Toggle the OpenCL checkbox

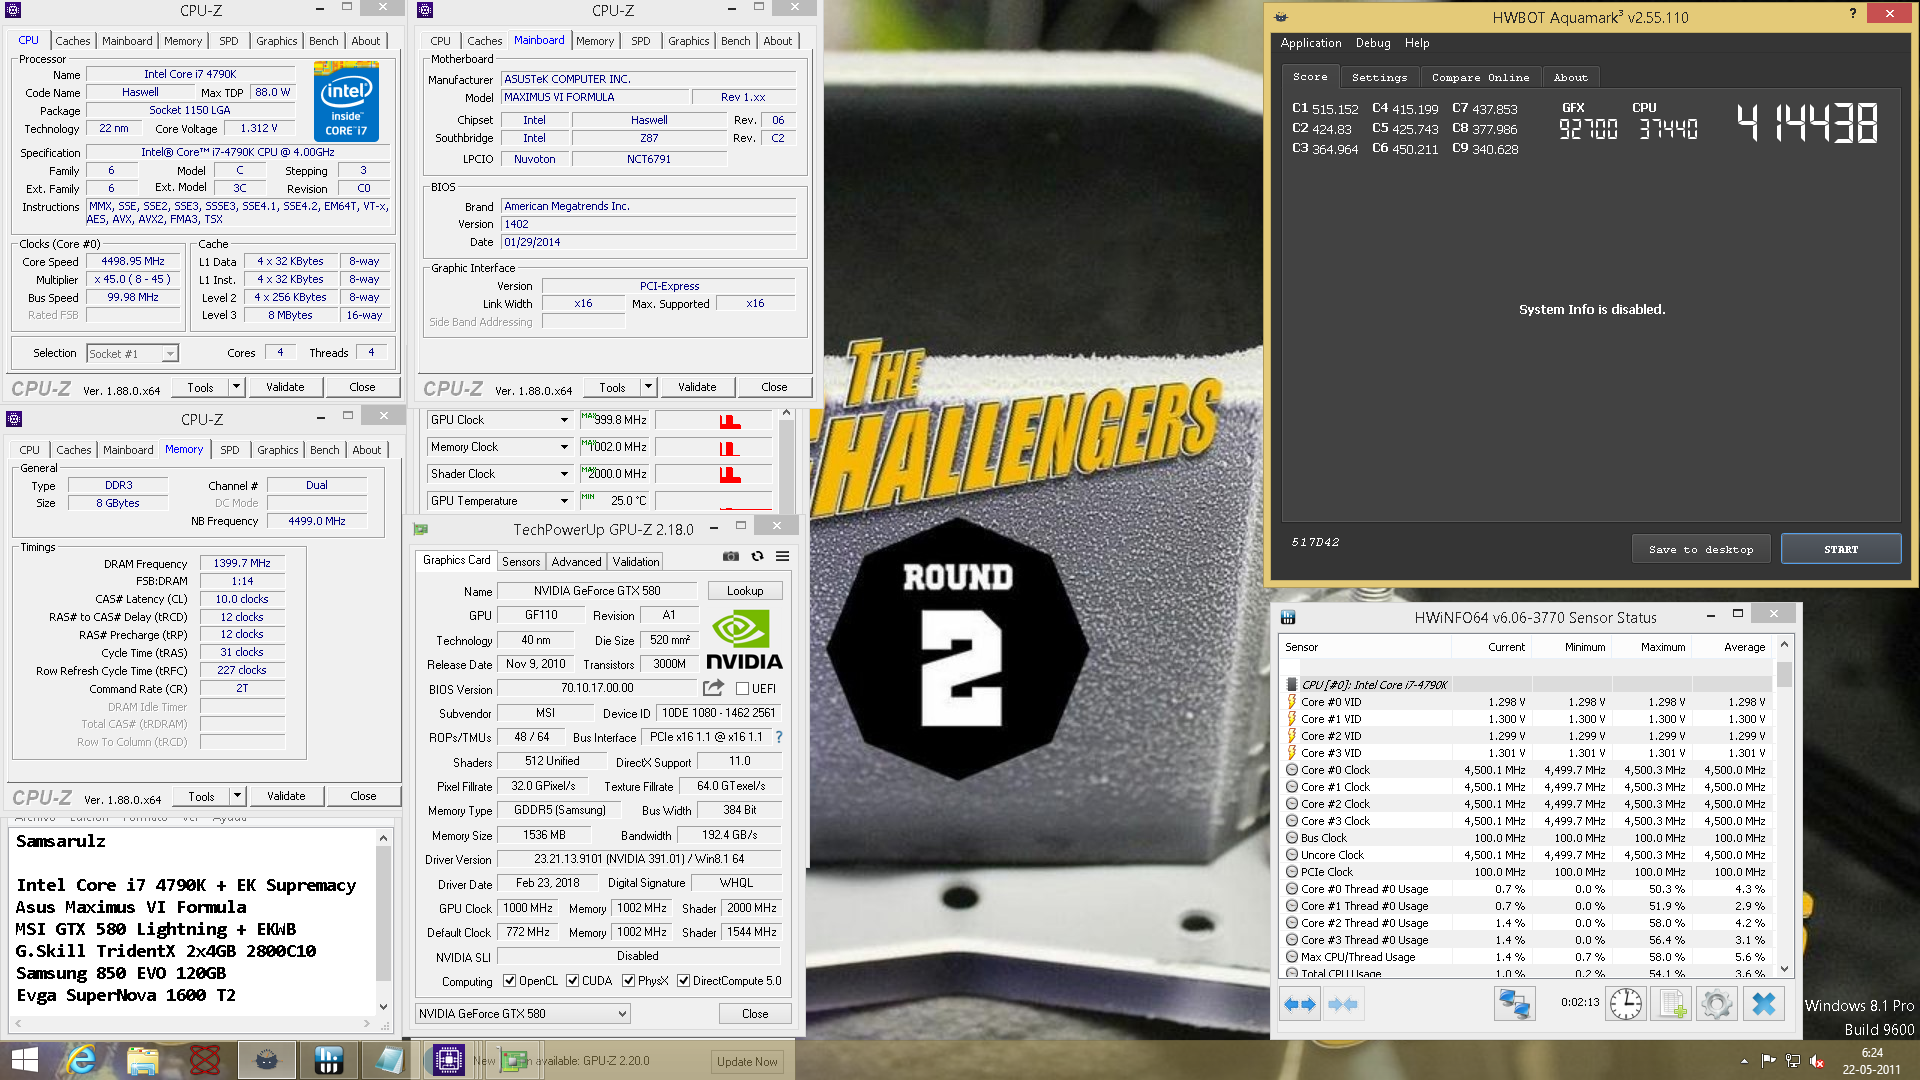click(509, 981)
